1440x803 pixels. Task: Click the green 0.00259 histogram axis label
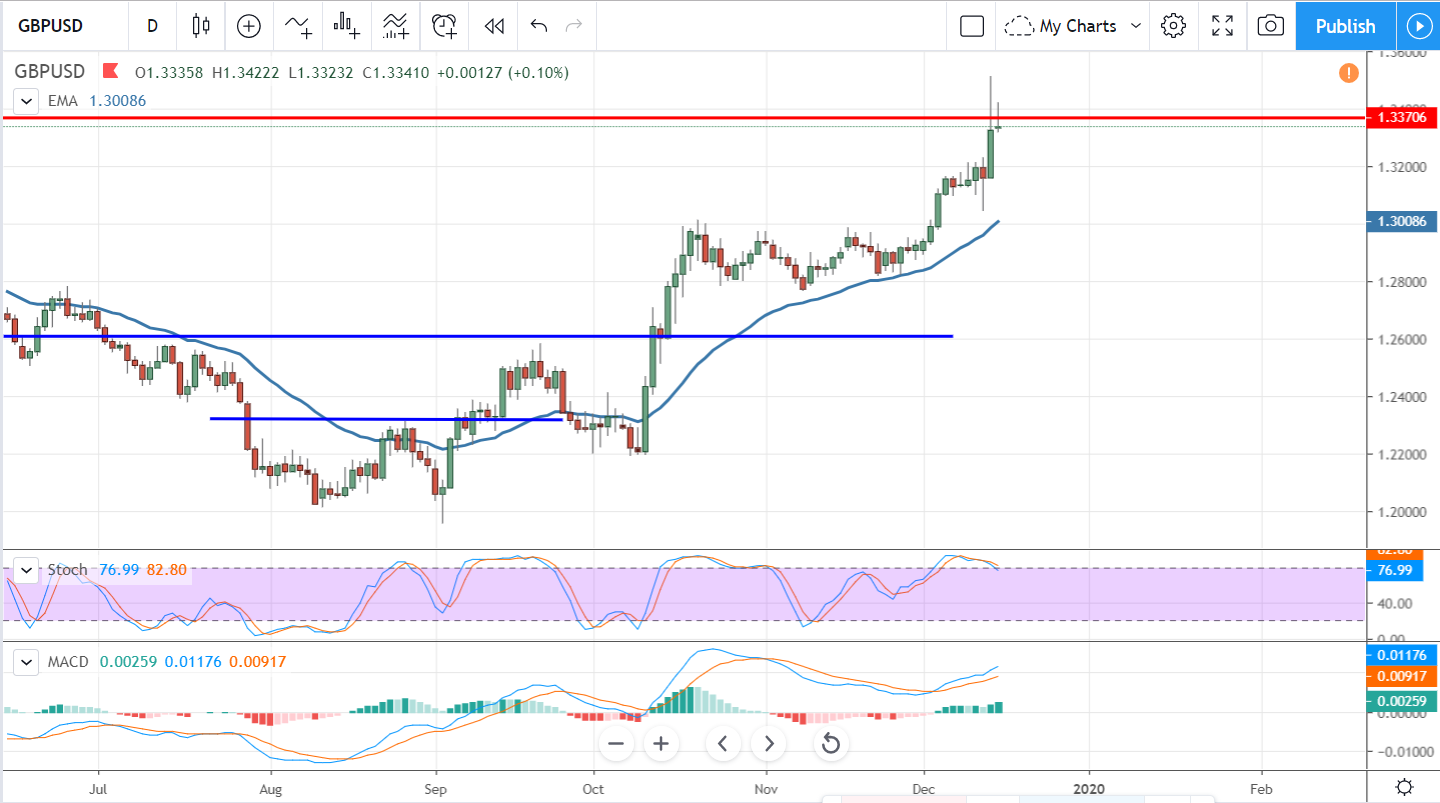point(1401,701)
